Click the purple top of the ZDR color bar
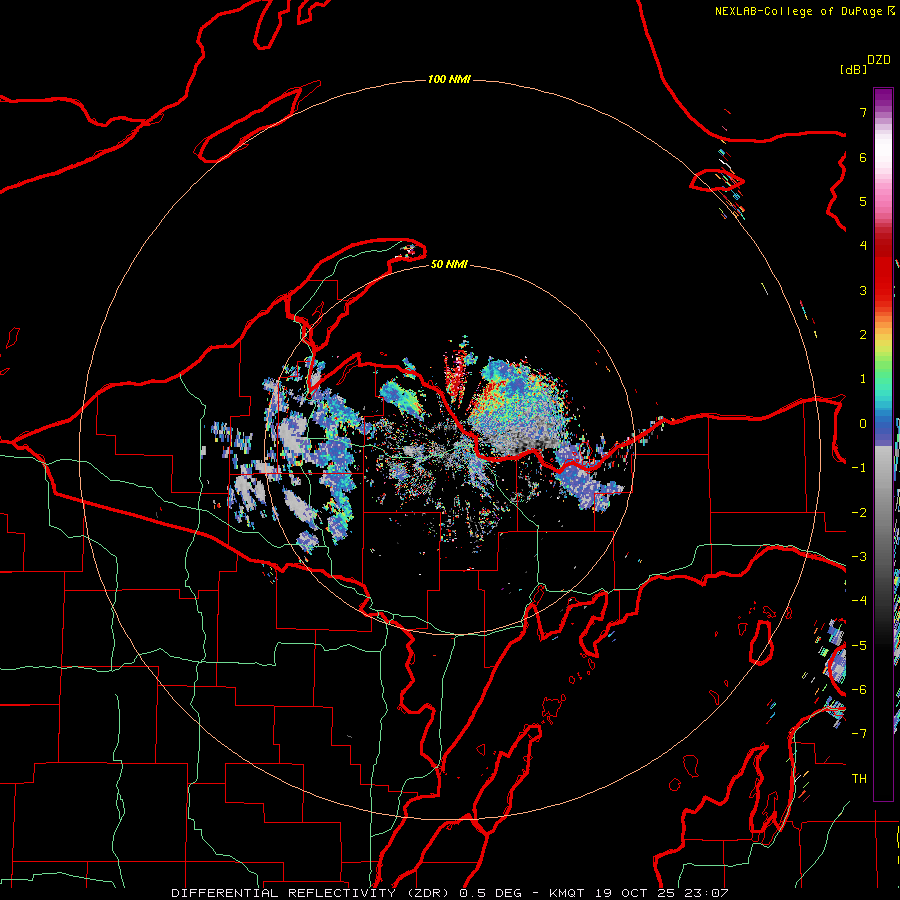Viewport: 900px width, 900px height. click(x=883, y=98)
